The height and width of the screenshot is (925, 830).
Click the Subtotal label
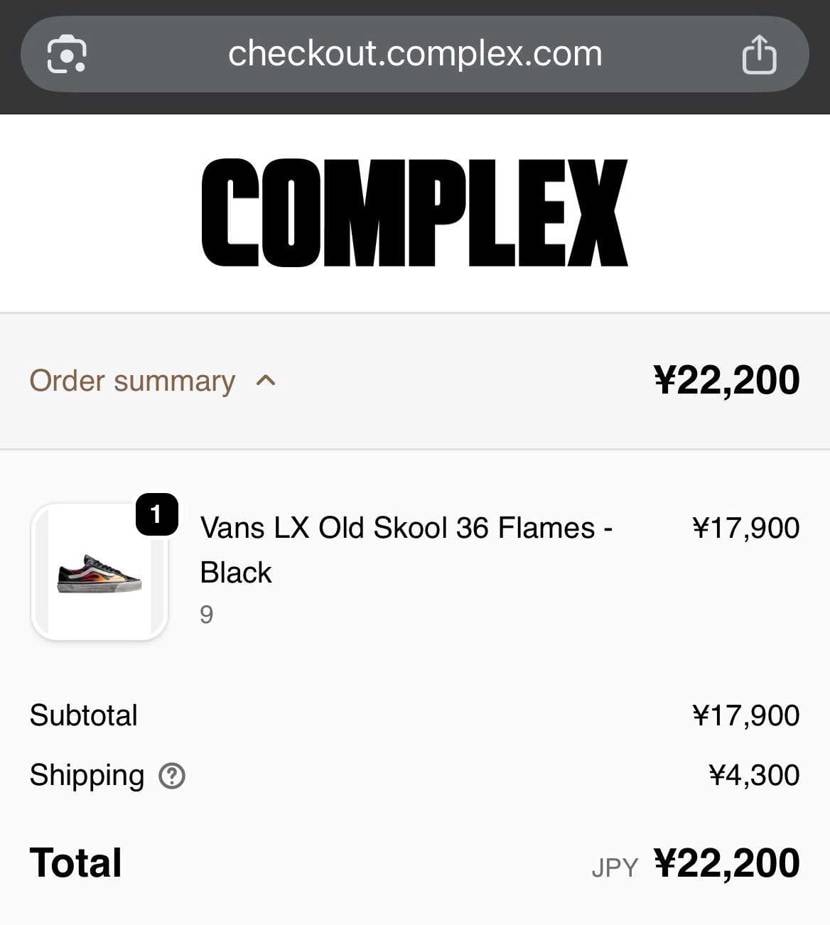83,715
